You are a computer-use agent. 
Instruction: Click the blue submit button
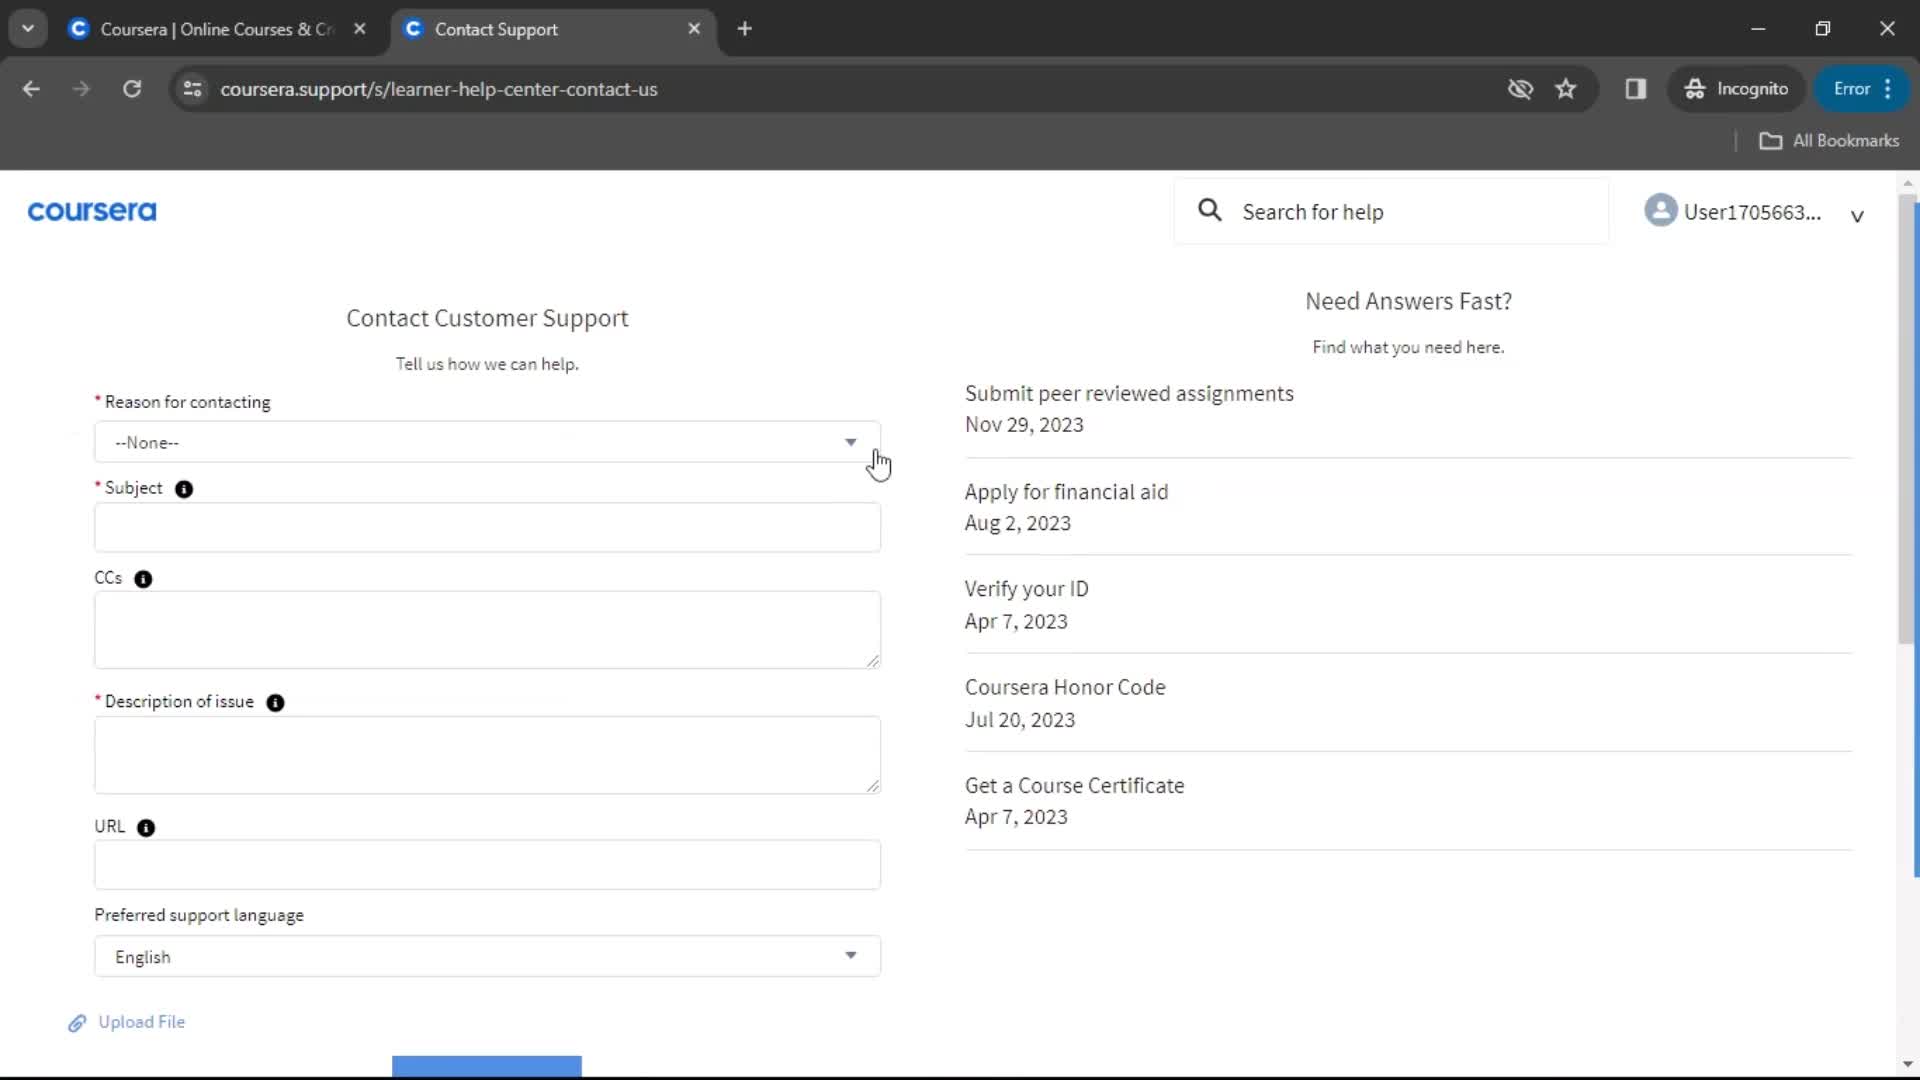[487, 1066]
